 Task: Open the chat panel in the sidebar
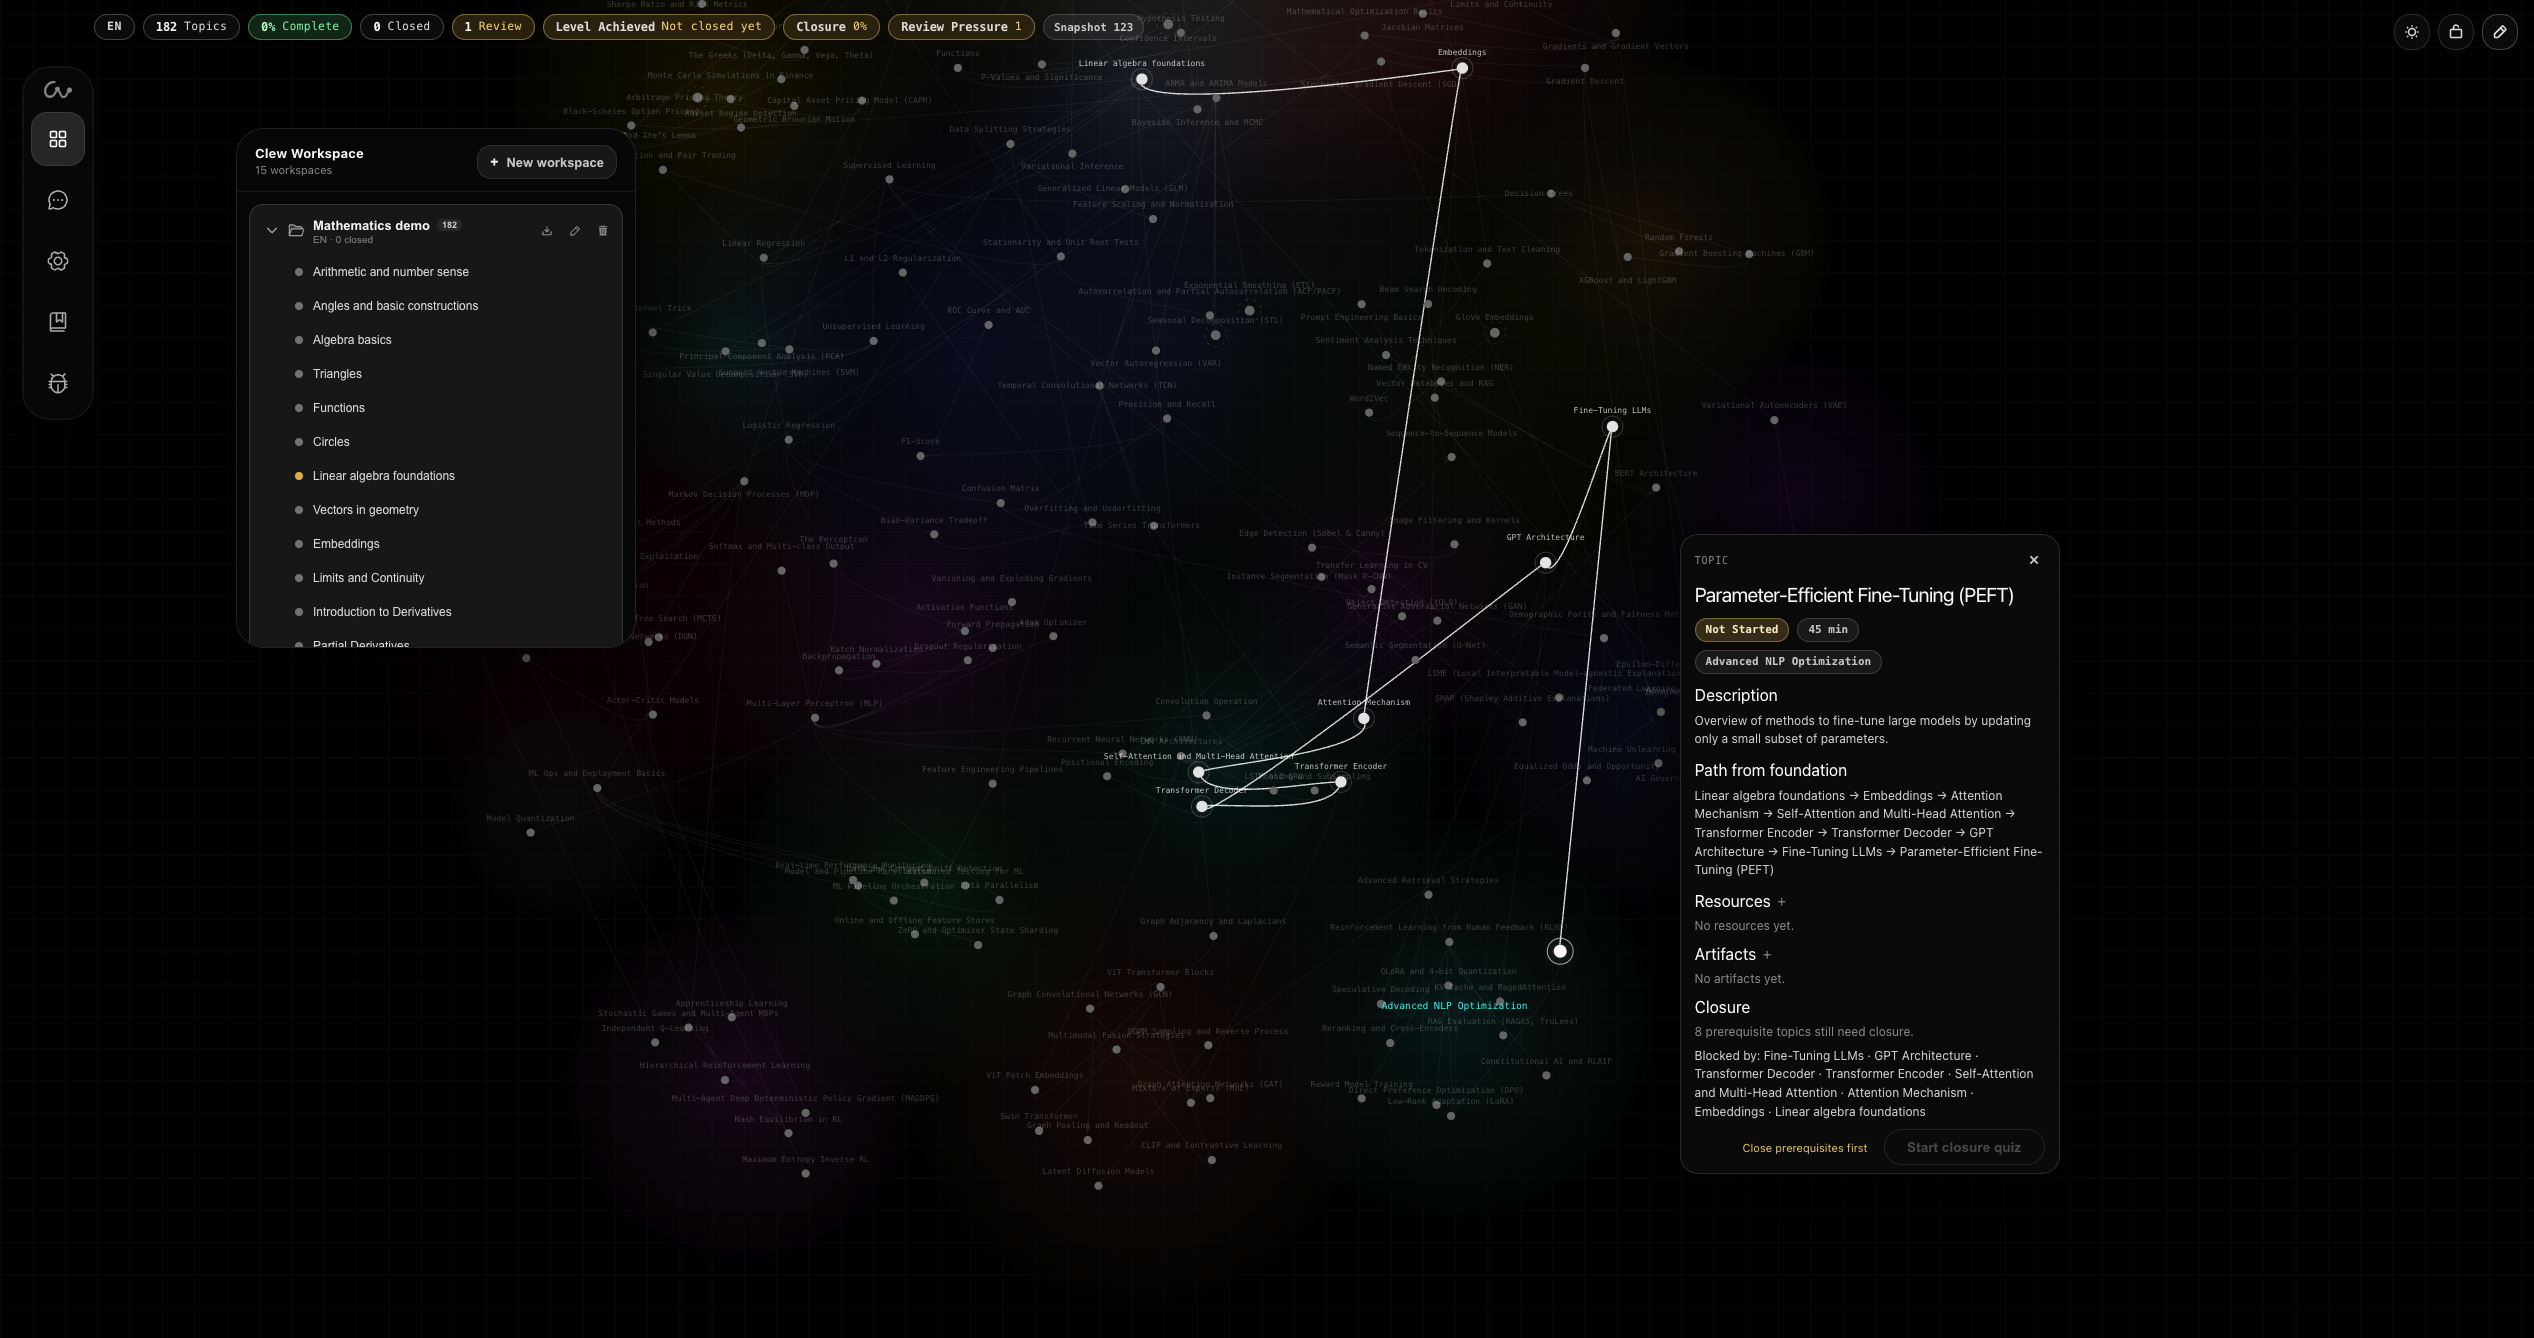click(57, 200)
